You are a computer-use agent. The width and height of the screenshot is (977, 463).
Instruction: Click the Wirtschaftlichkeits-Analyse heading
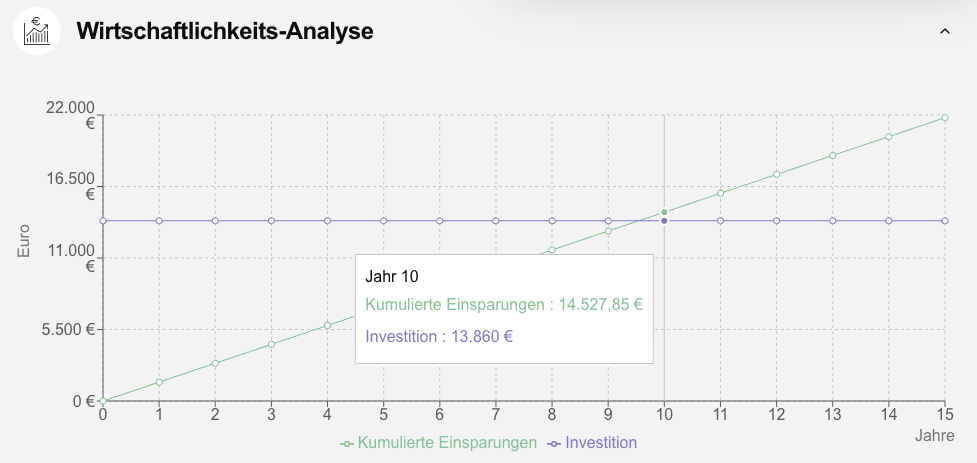[x=224, y=32]
